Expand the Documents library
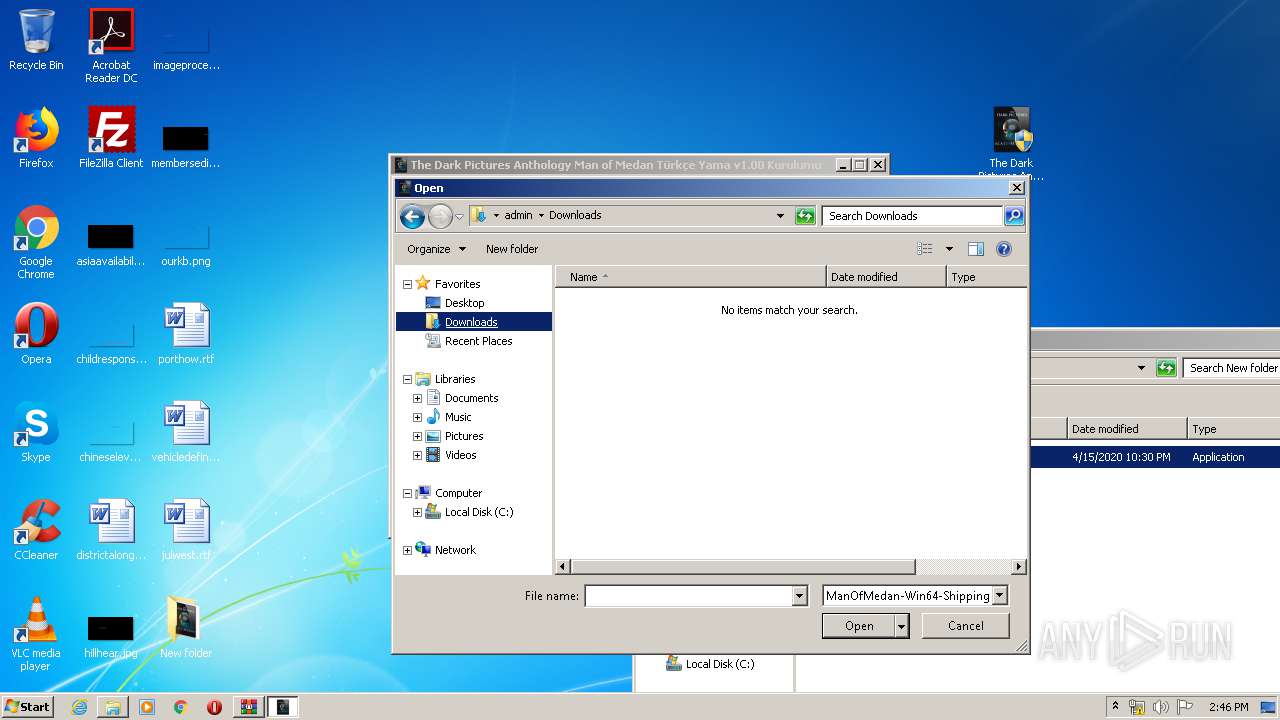 click(x=417, y=398)
